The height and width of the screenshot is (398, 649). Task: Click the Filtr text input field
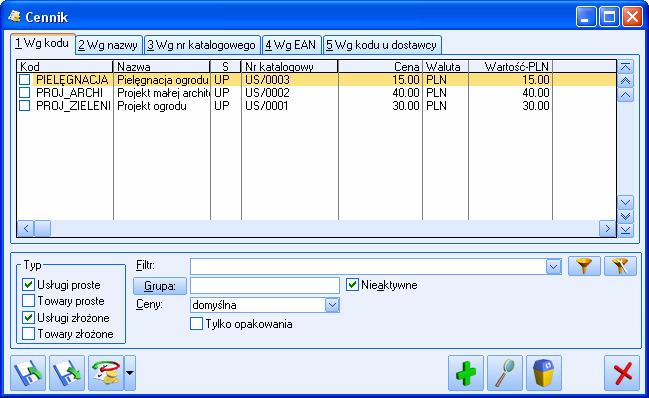click(368, 267)
